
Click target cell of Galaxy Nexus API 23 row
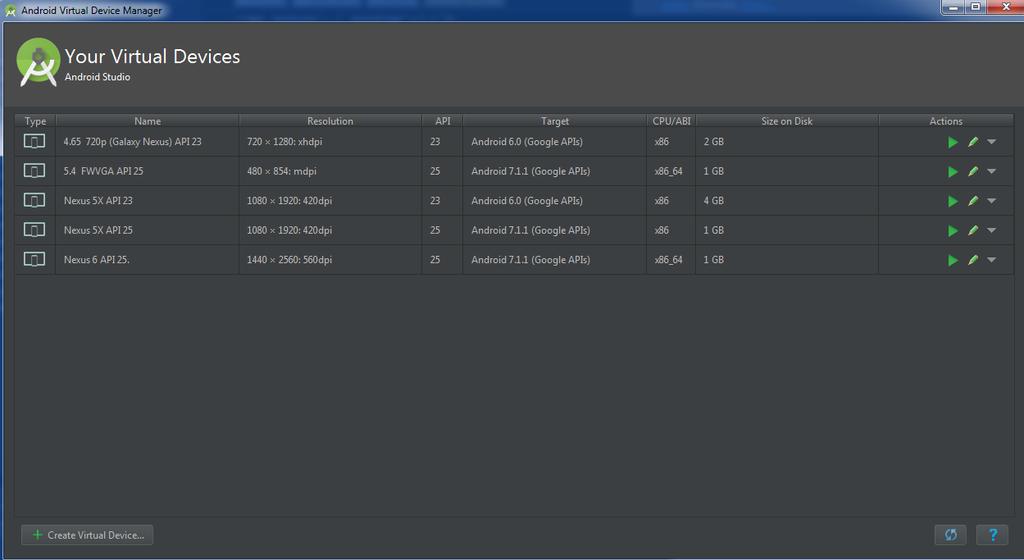tap(554, 142)
